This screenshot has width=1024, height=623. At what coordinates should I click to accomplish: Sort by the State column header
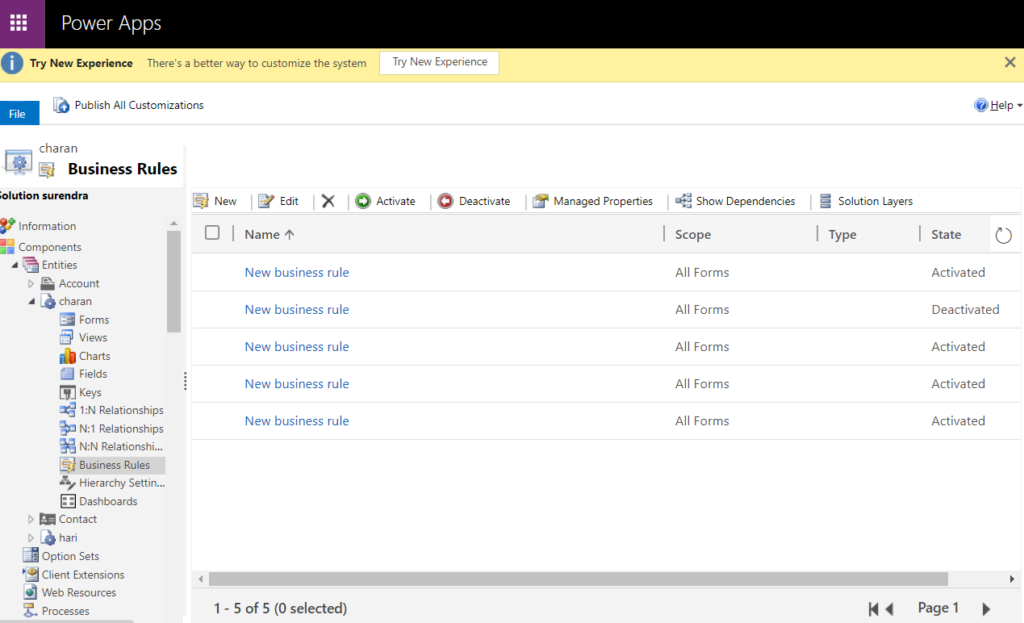pyautogui.click(x=946, y=234)
